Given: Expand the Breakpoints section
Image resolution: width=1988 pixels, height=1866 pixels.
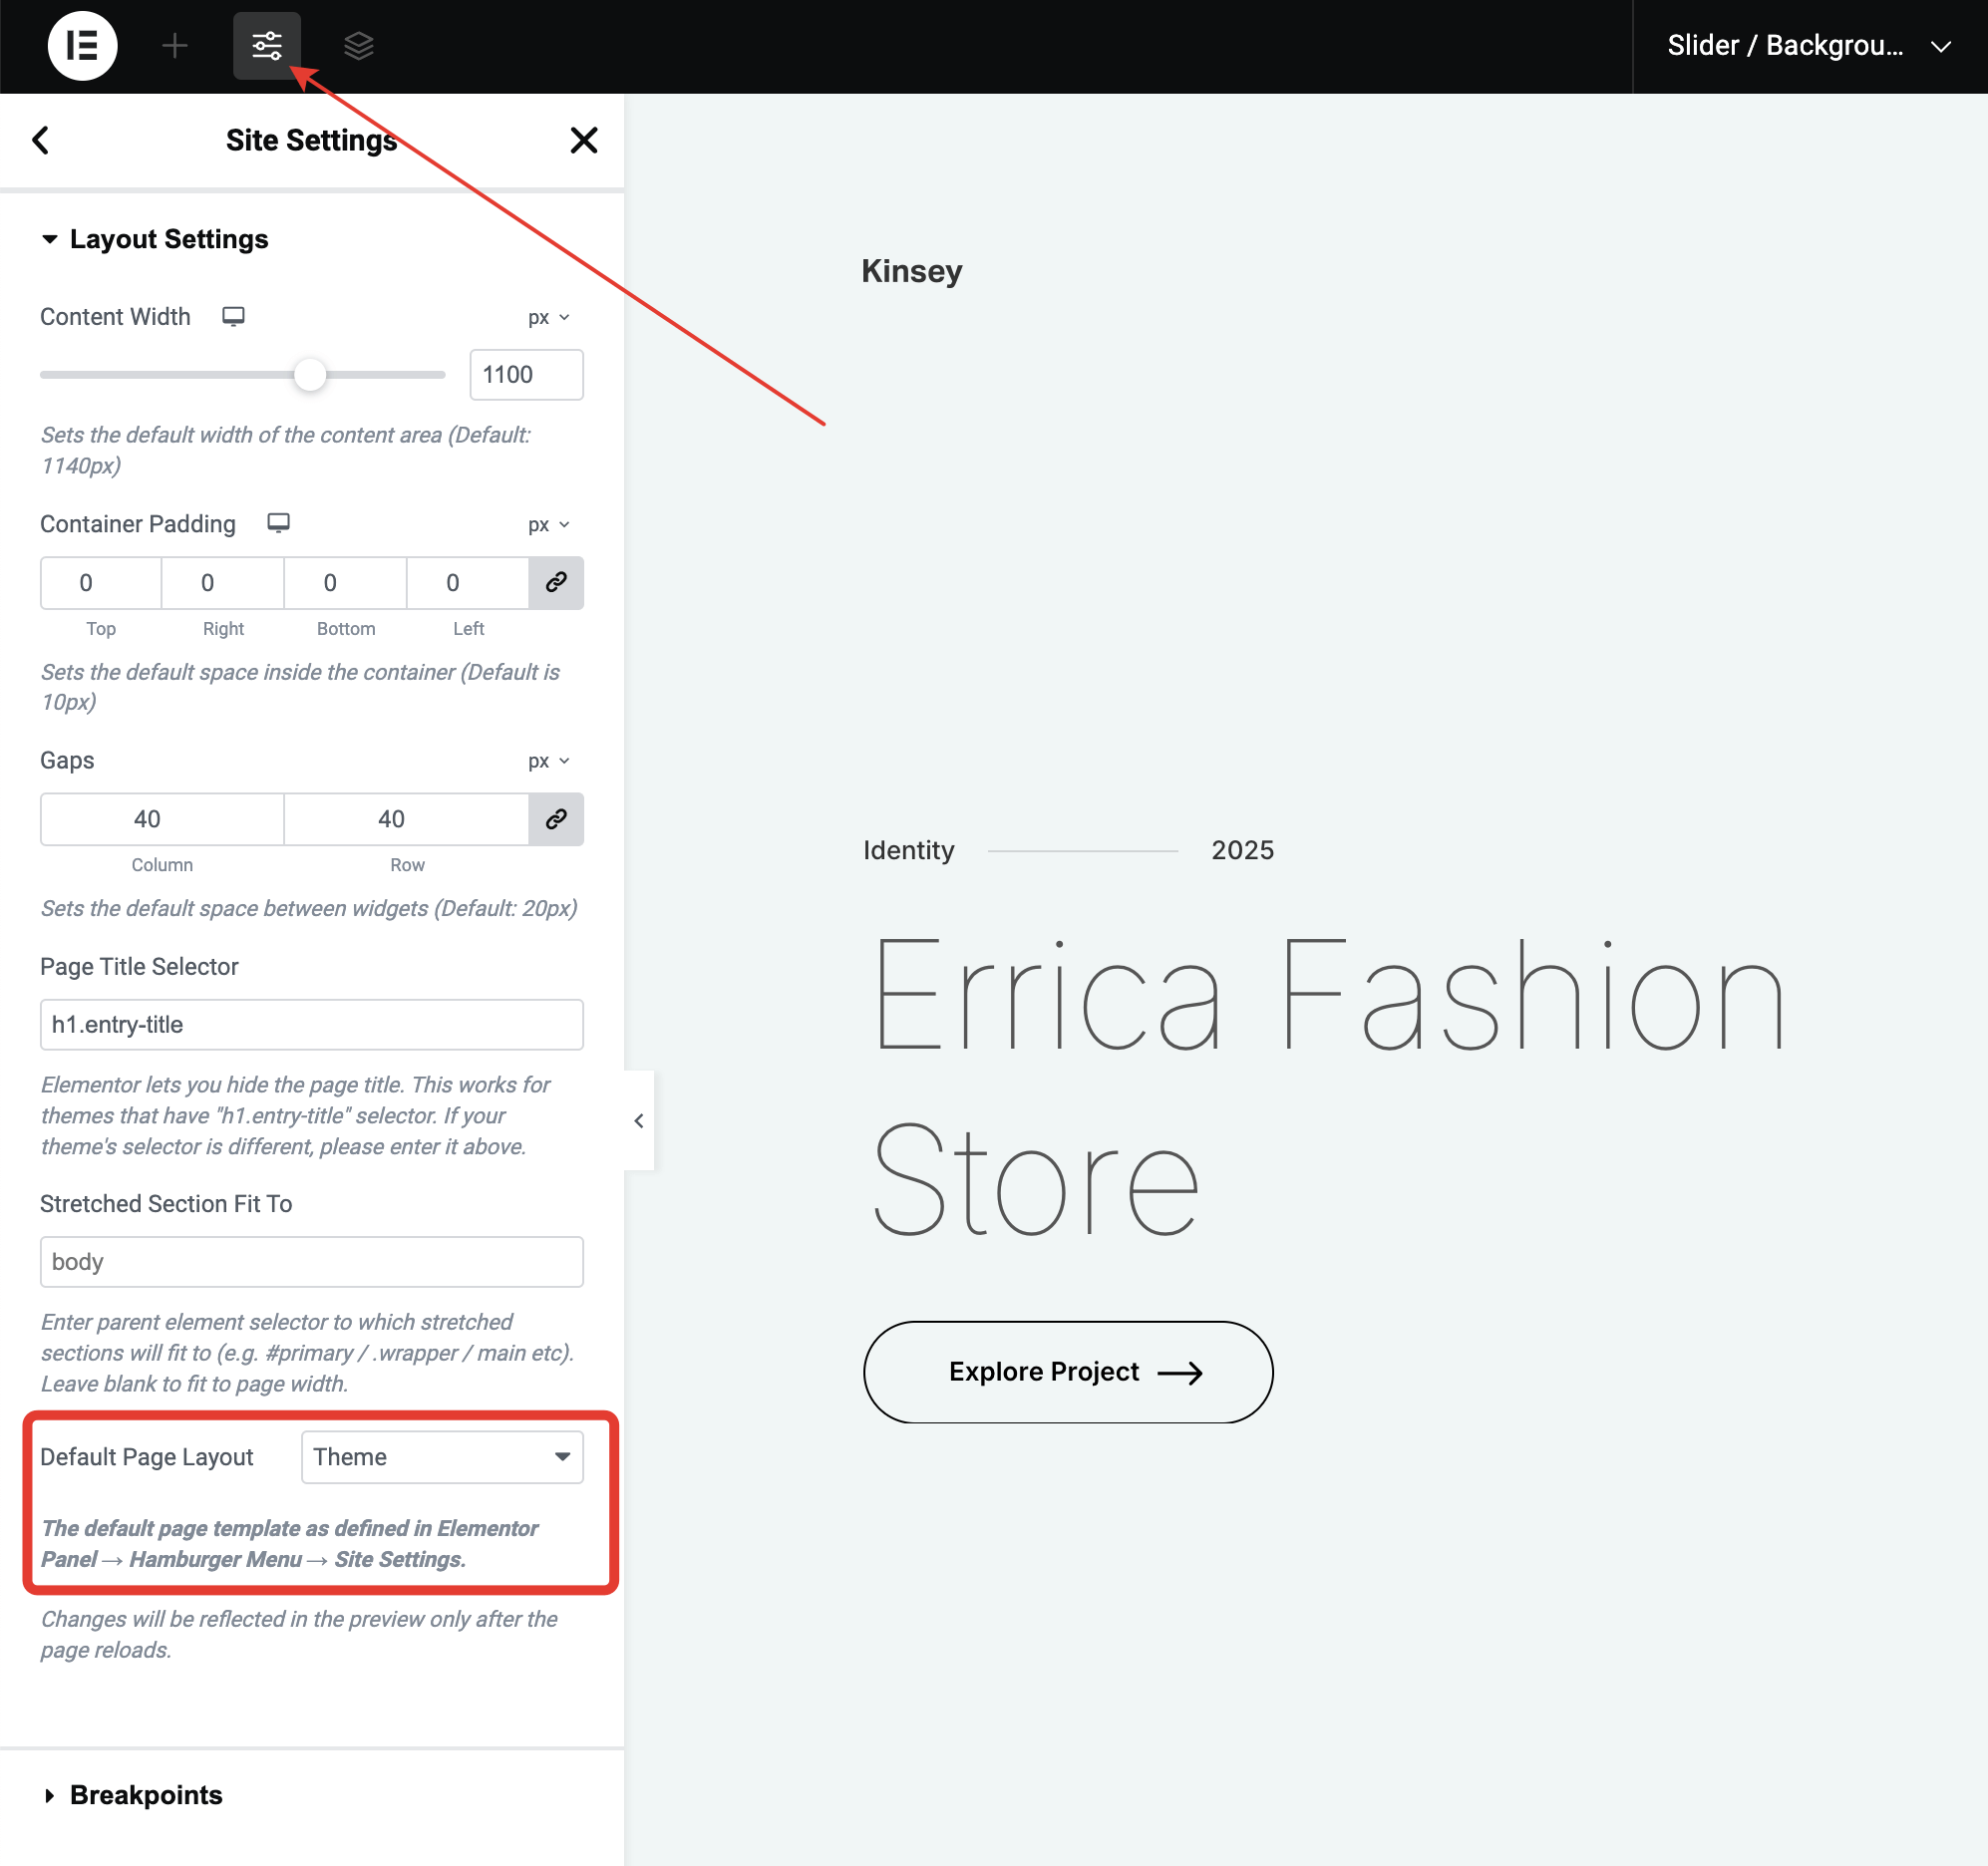Looking at the screenshot, I should (x=145, y=1795).
